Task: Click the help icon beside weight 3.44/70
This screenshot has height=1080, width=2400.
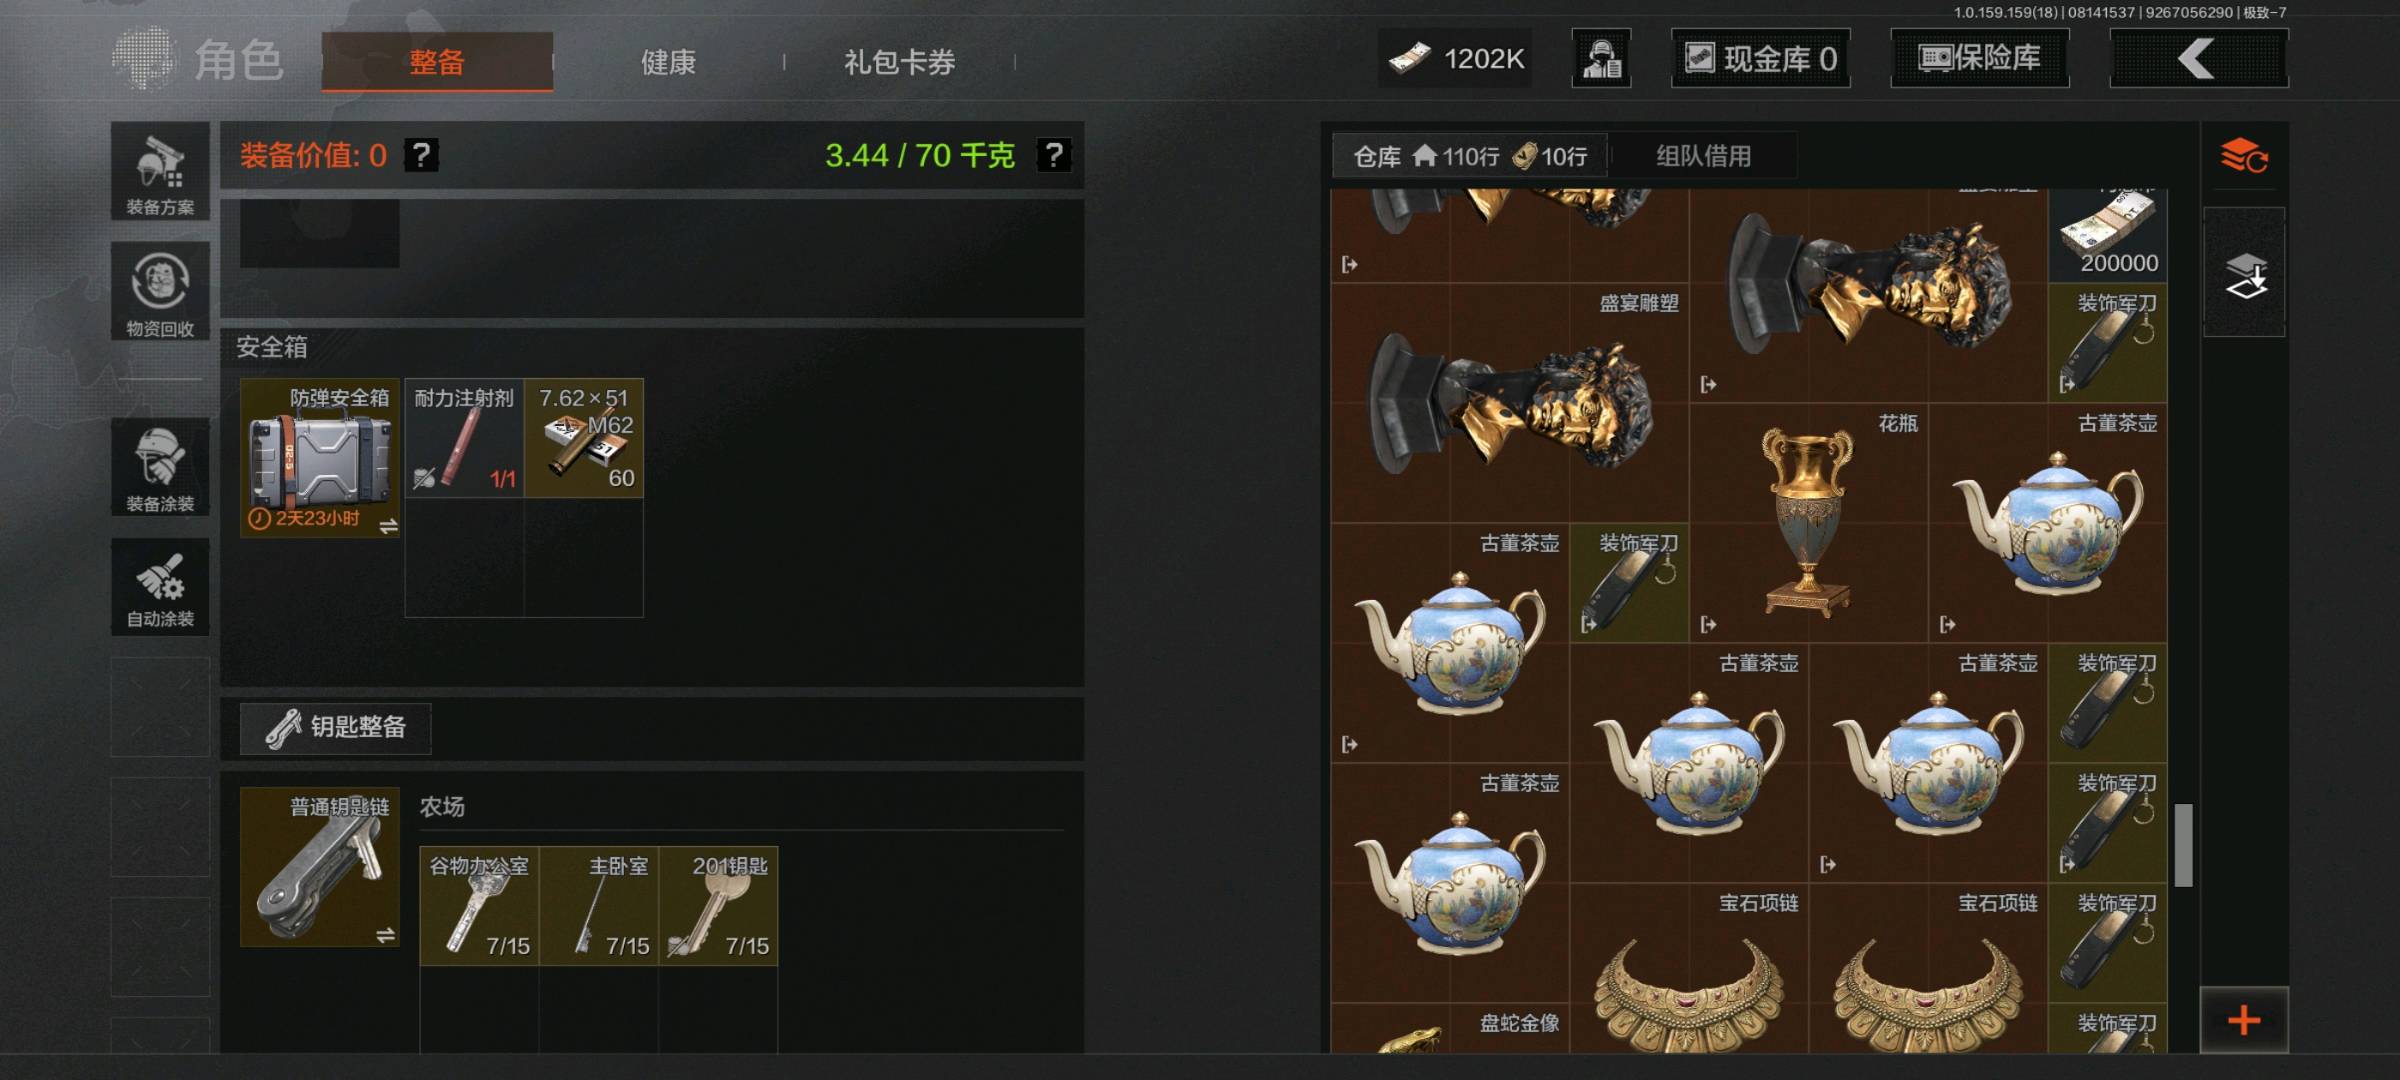Action: click(x=1054, y=155)
